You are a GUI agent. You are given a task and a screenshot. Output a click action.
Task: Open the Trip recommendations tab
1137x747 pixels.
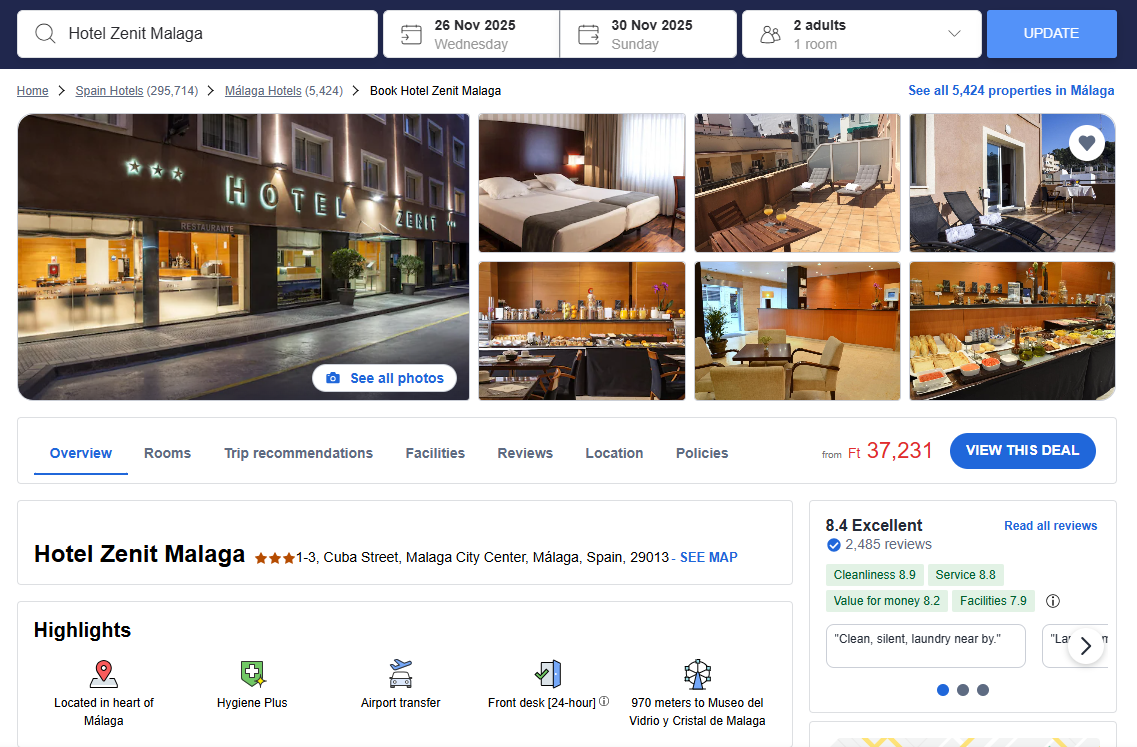tap(298, 453)
